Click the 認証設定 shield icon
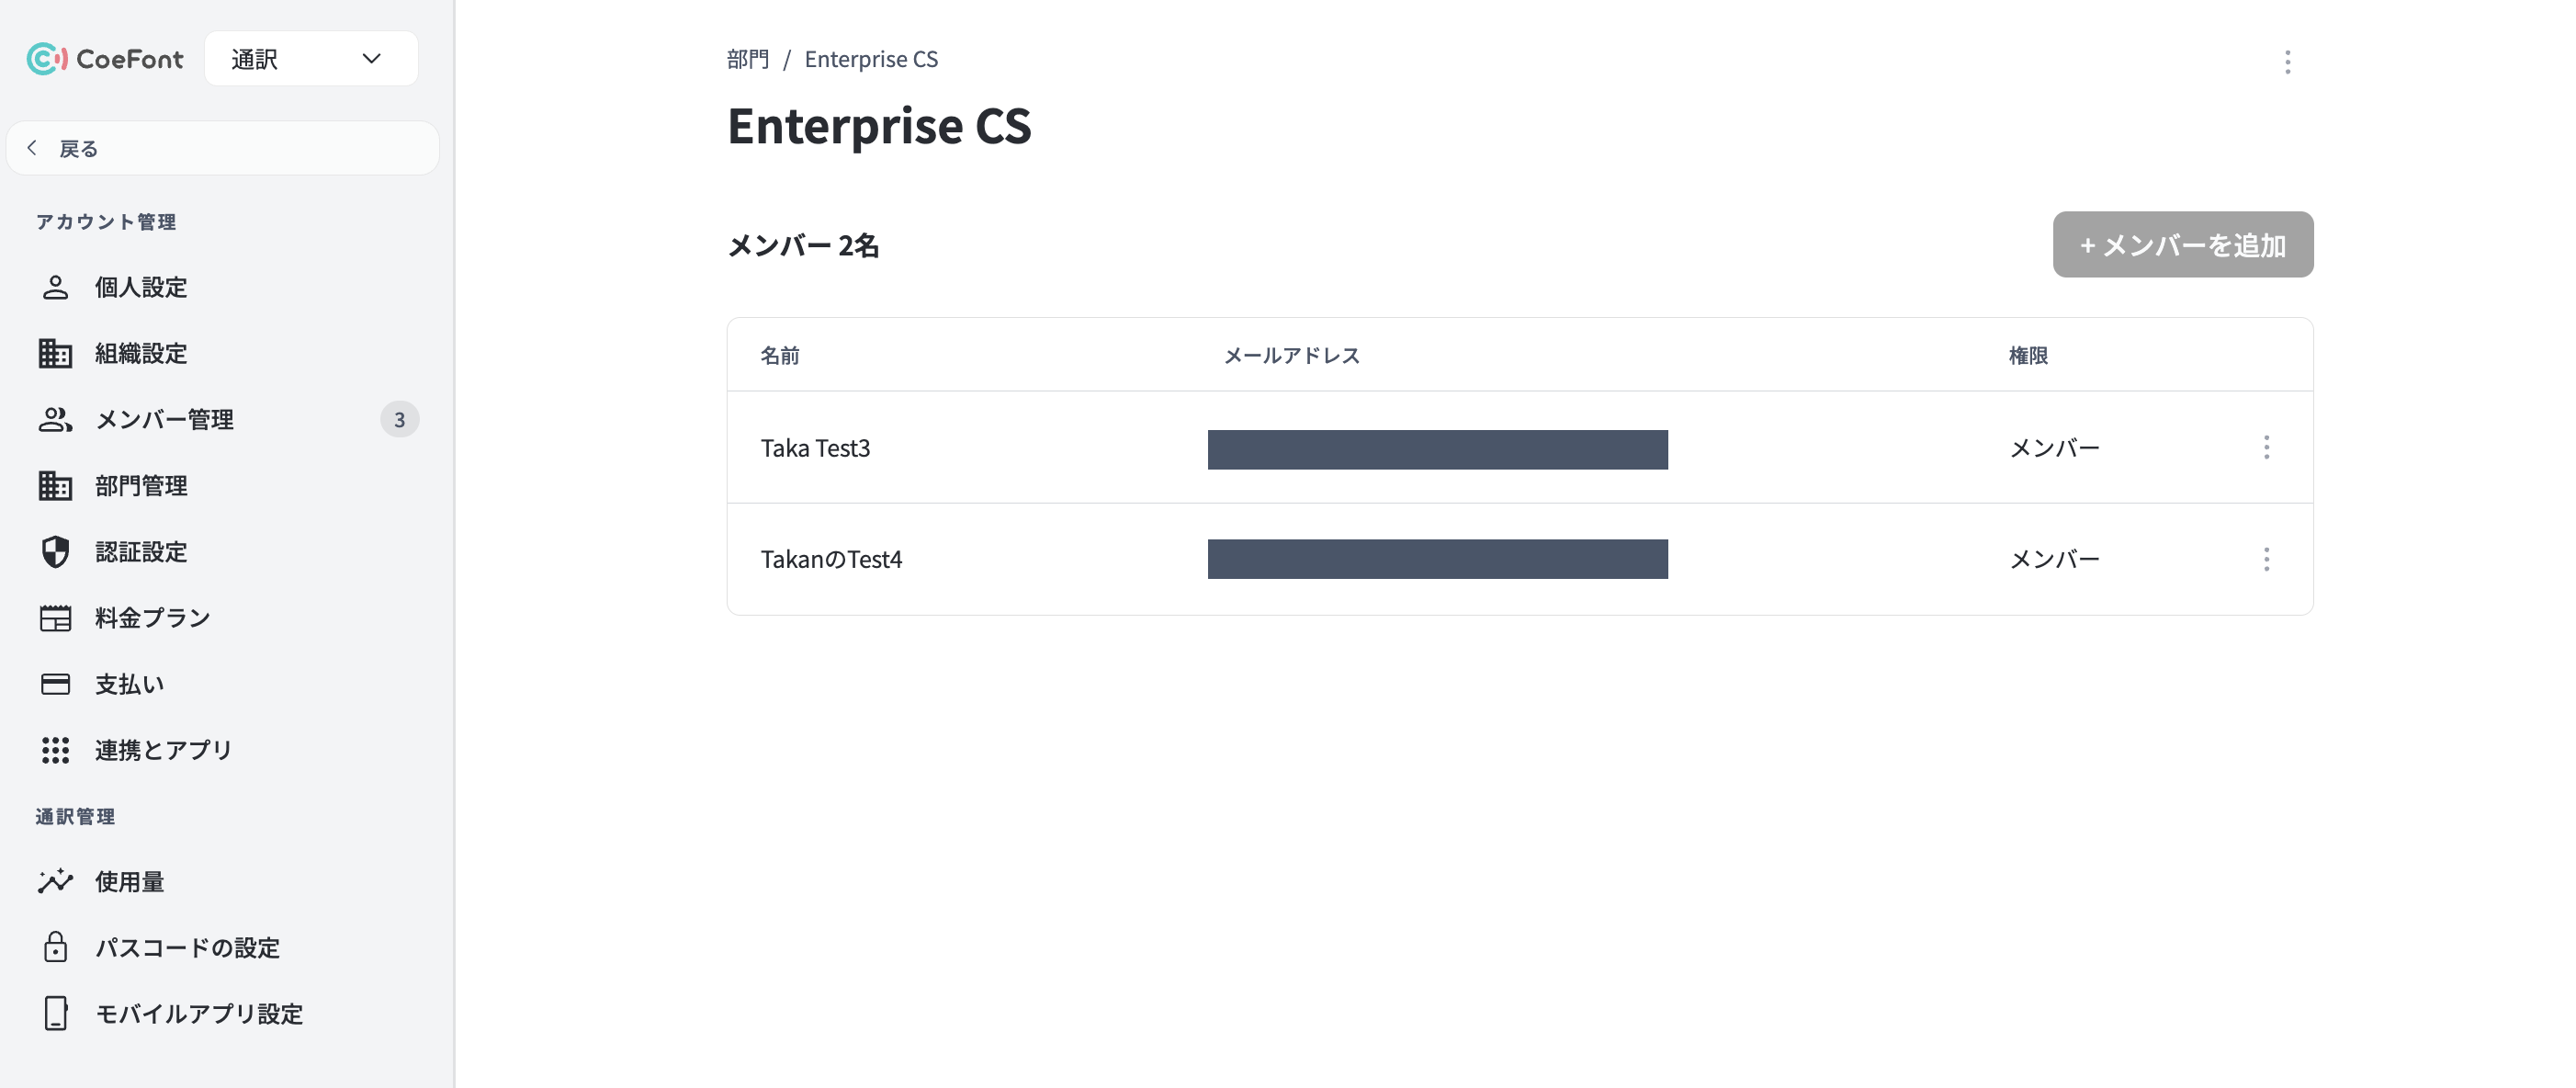This screenshot has height=1088, width=2576. 55,552
